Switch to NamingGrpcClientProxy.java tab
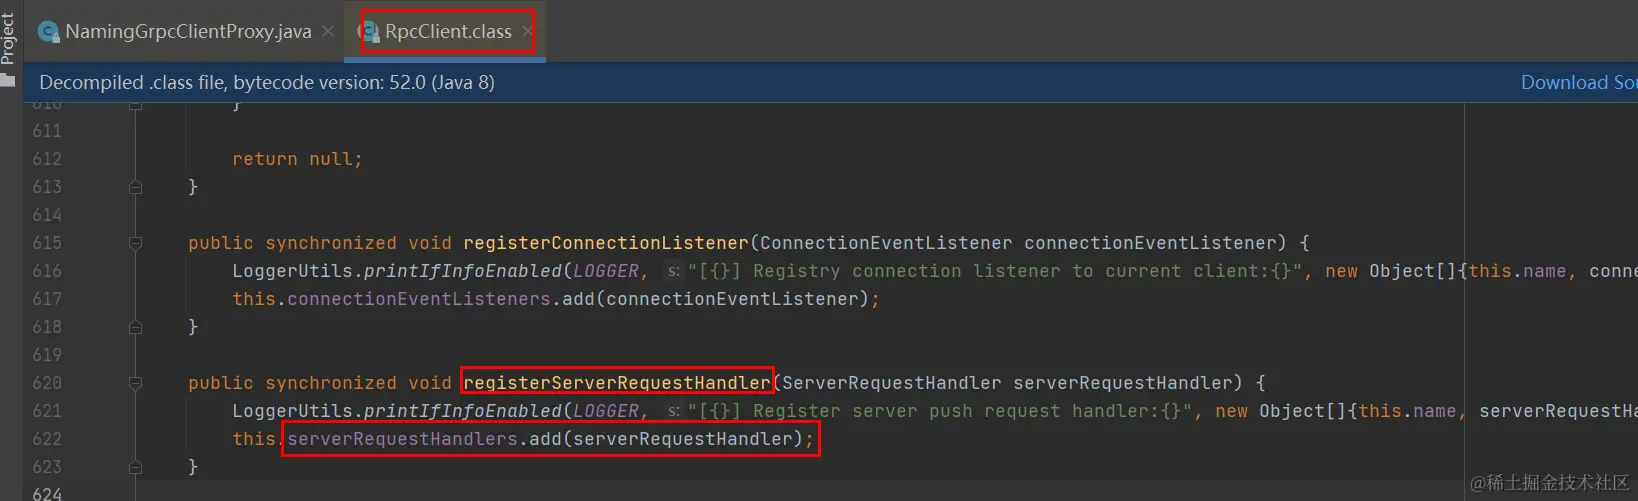This screenshot has width=1638, height=501. (188, 32)
